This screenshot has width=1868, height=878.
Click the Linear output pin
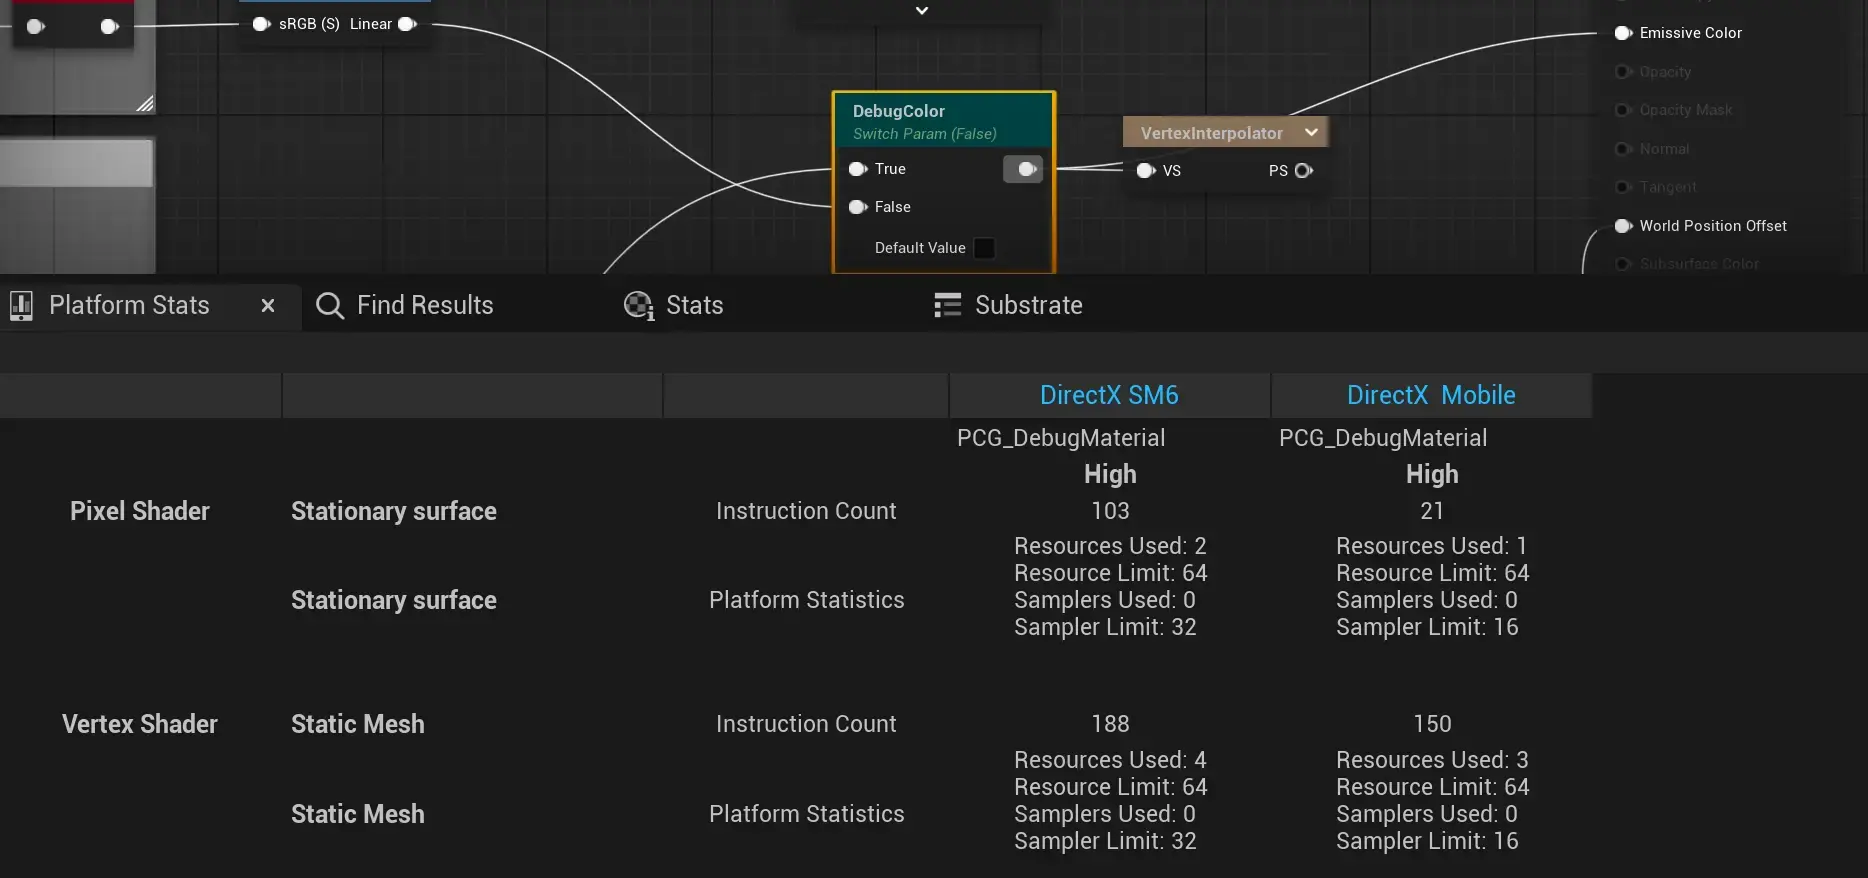click(x=407, y=24)
